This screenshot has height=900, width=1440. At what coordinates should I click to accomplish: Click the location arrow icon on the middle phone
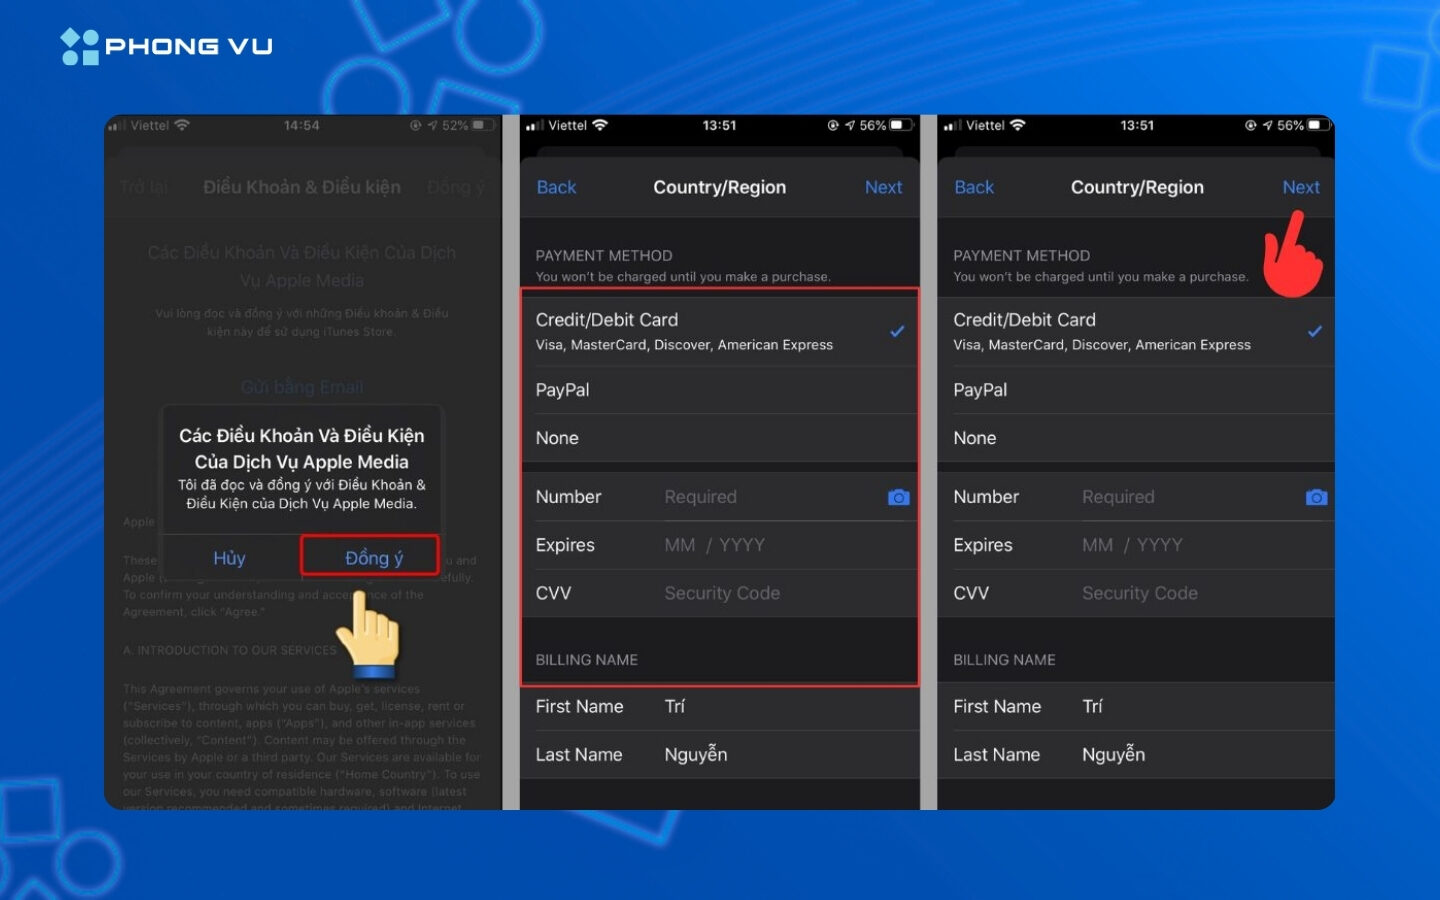pos(850,125)
